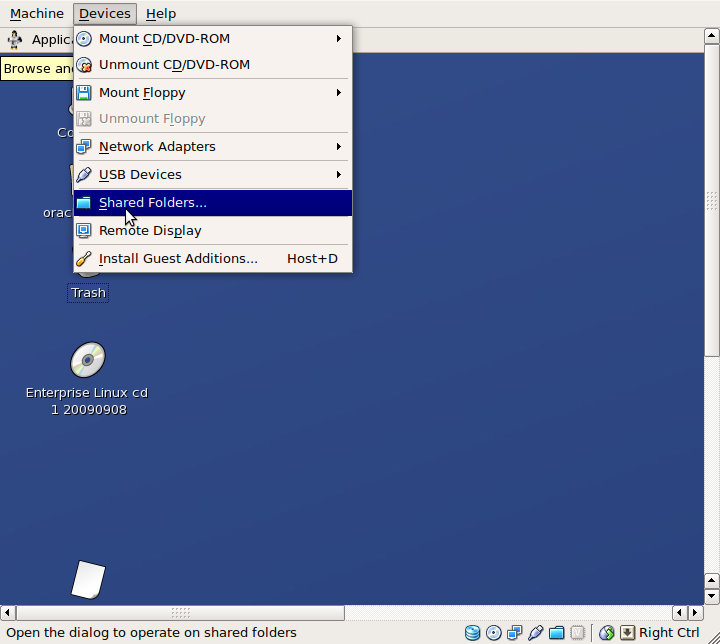The image size is (720, 644).
Task: Click the Host+D shortcut text
Action: (x=312, y=259)
